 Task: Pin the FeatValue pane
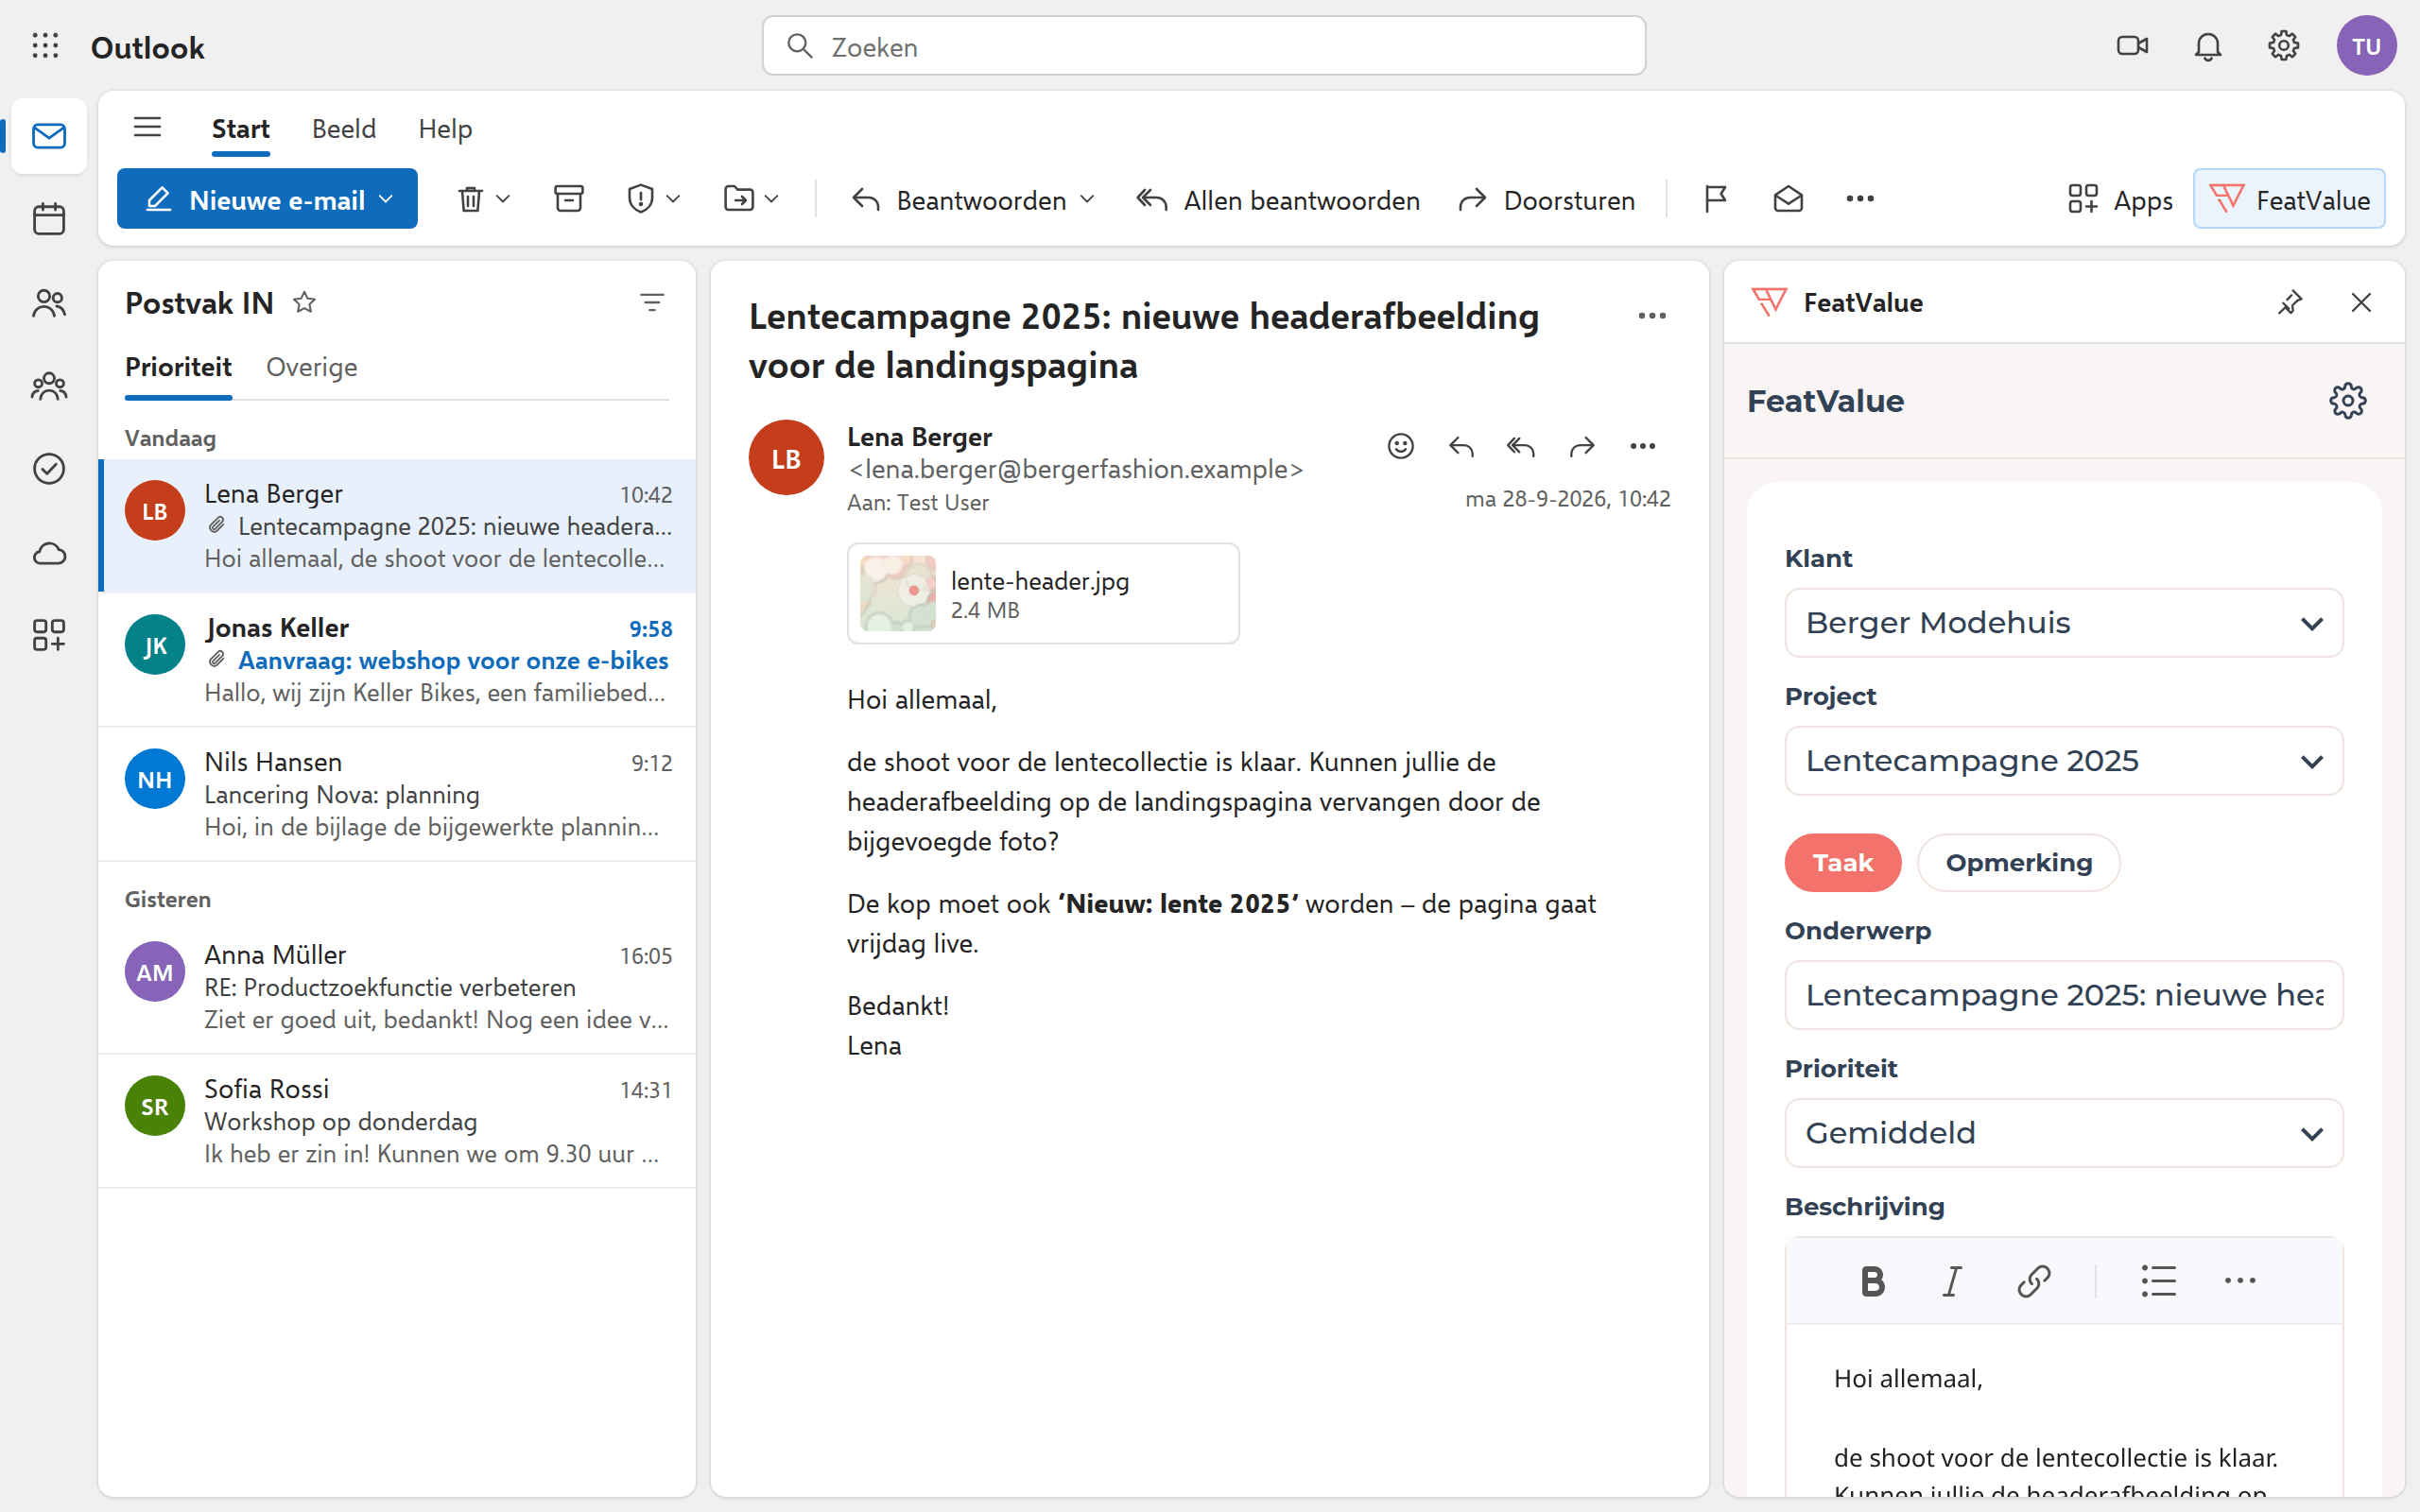[2289, 302]
